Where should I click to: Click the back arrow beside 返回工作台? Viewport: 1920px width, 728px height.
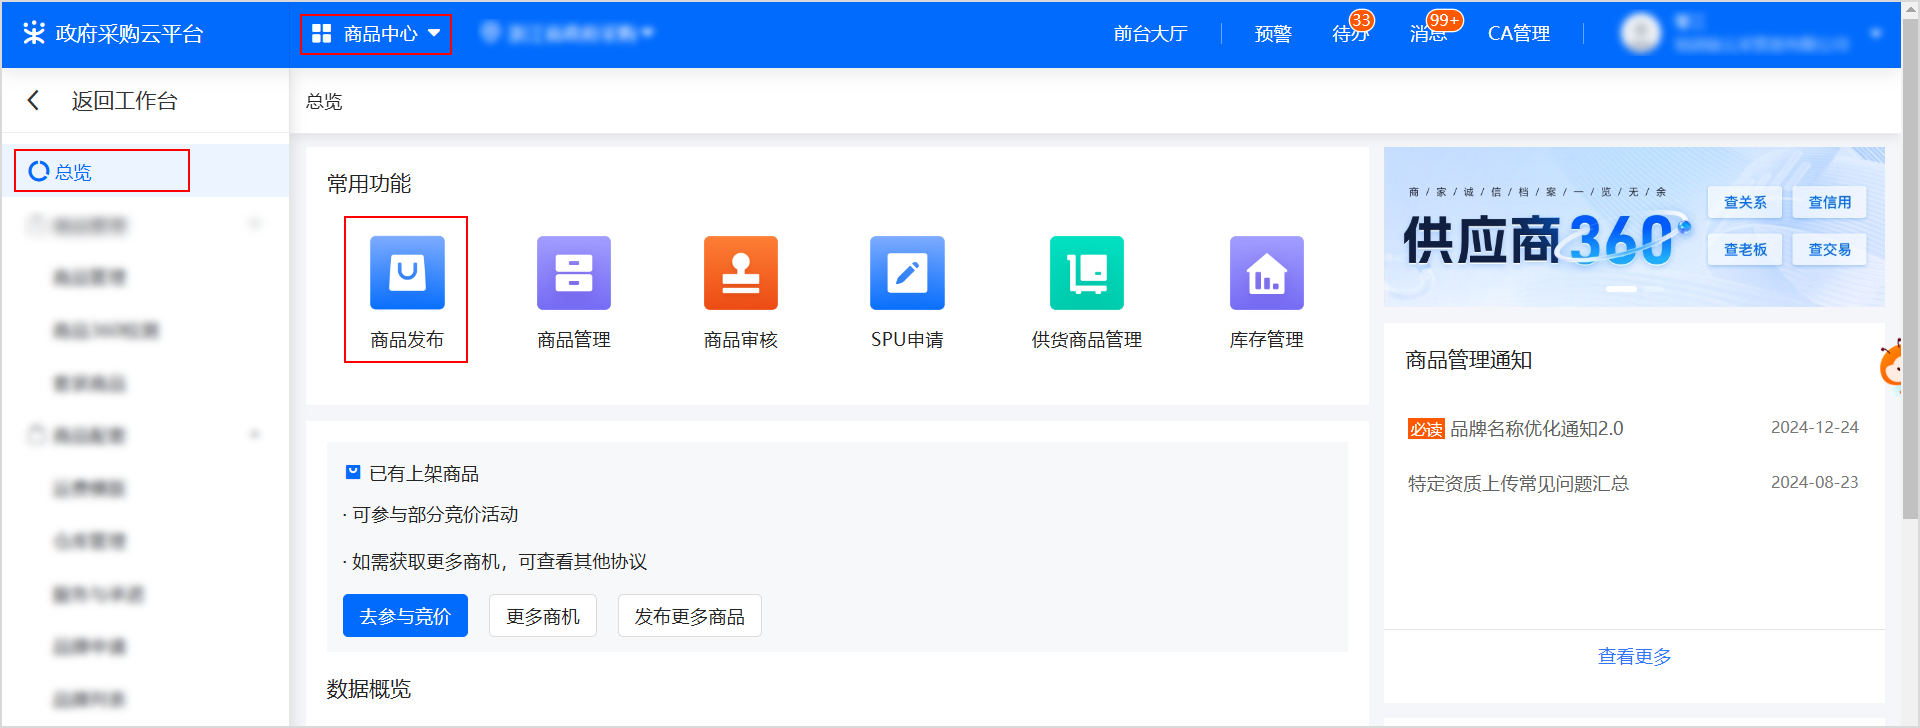(34, 100)
